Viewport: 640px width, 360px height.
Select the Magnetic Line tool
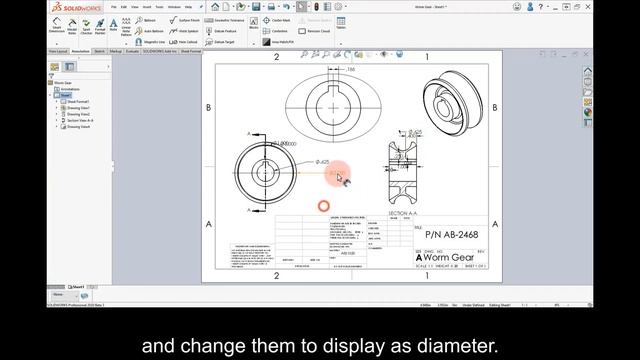[x=150, y=42]
